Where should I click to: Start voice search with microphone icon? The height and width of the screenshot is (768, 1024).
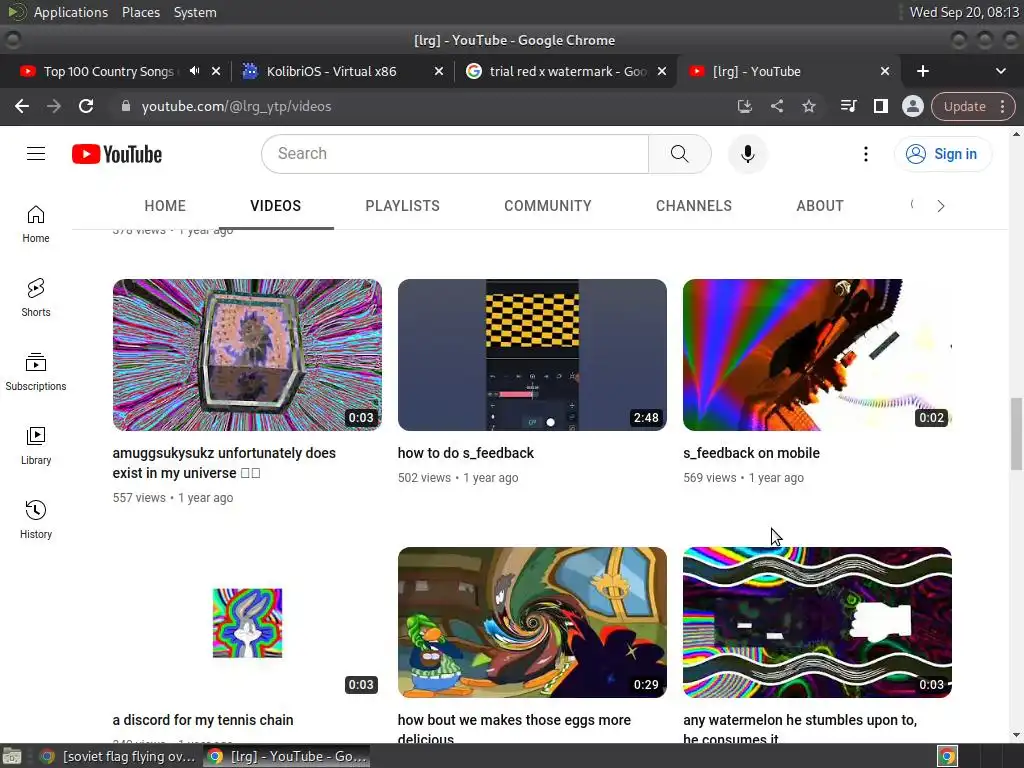pos(748,153)
